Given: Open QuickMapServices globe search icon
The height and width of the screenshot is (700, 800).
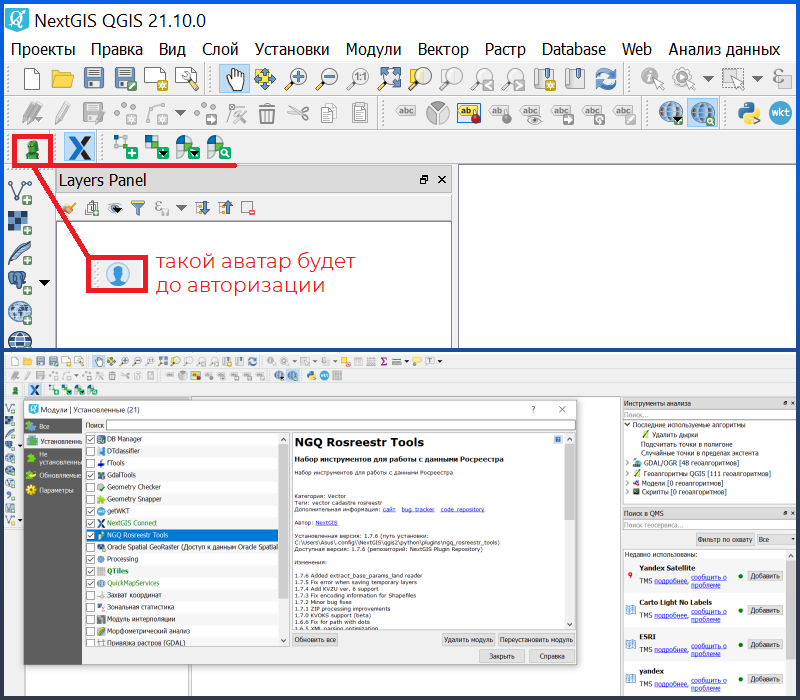Looking at the screenshot, I should pos(703,113).
